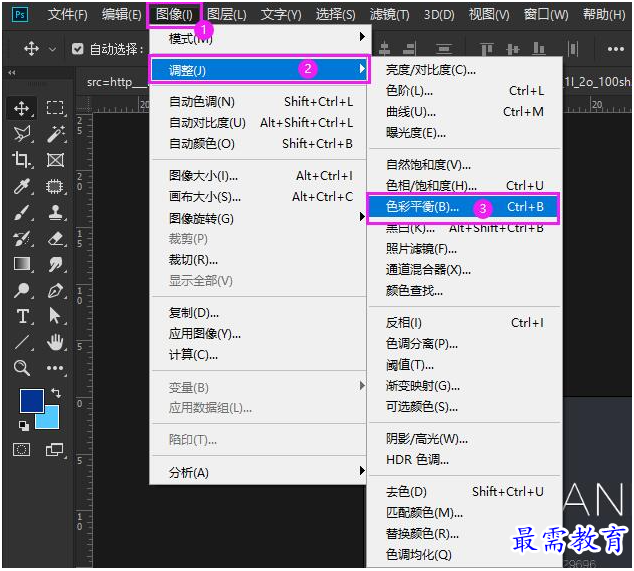Change screen mode button

55,449
